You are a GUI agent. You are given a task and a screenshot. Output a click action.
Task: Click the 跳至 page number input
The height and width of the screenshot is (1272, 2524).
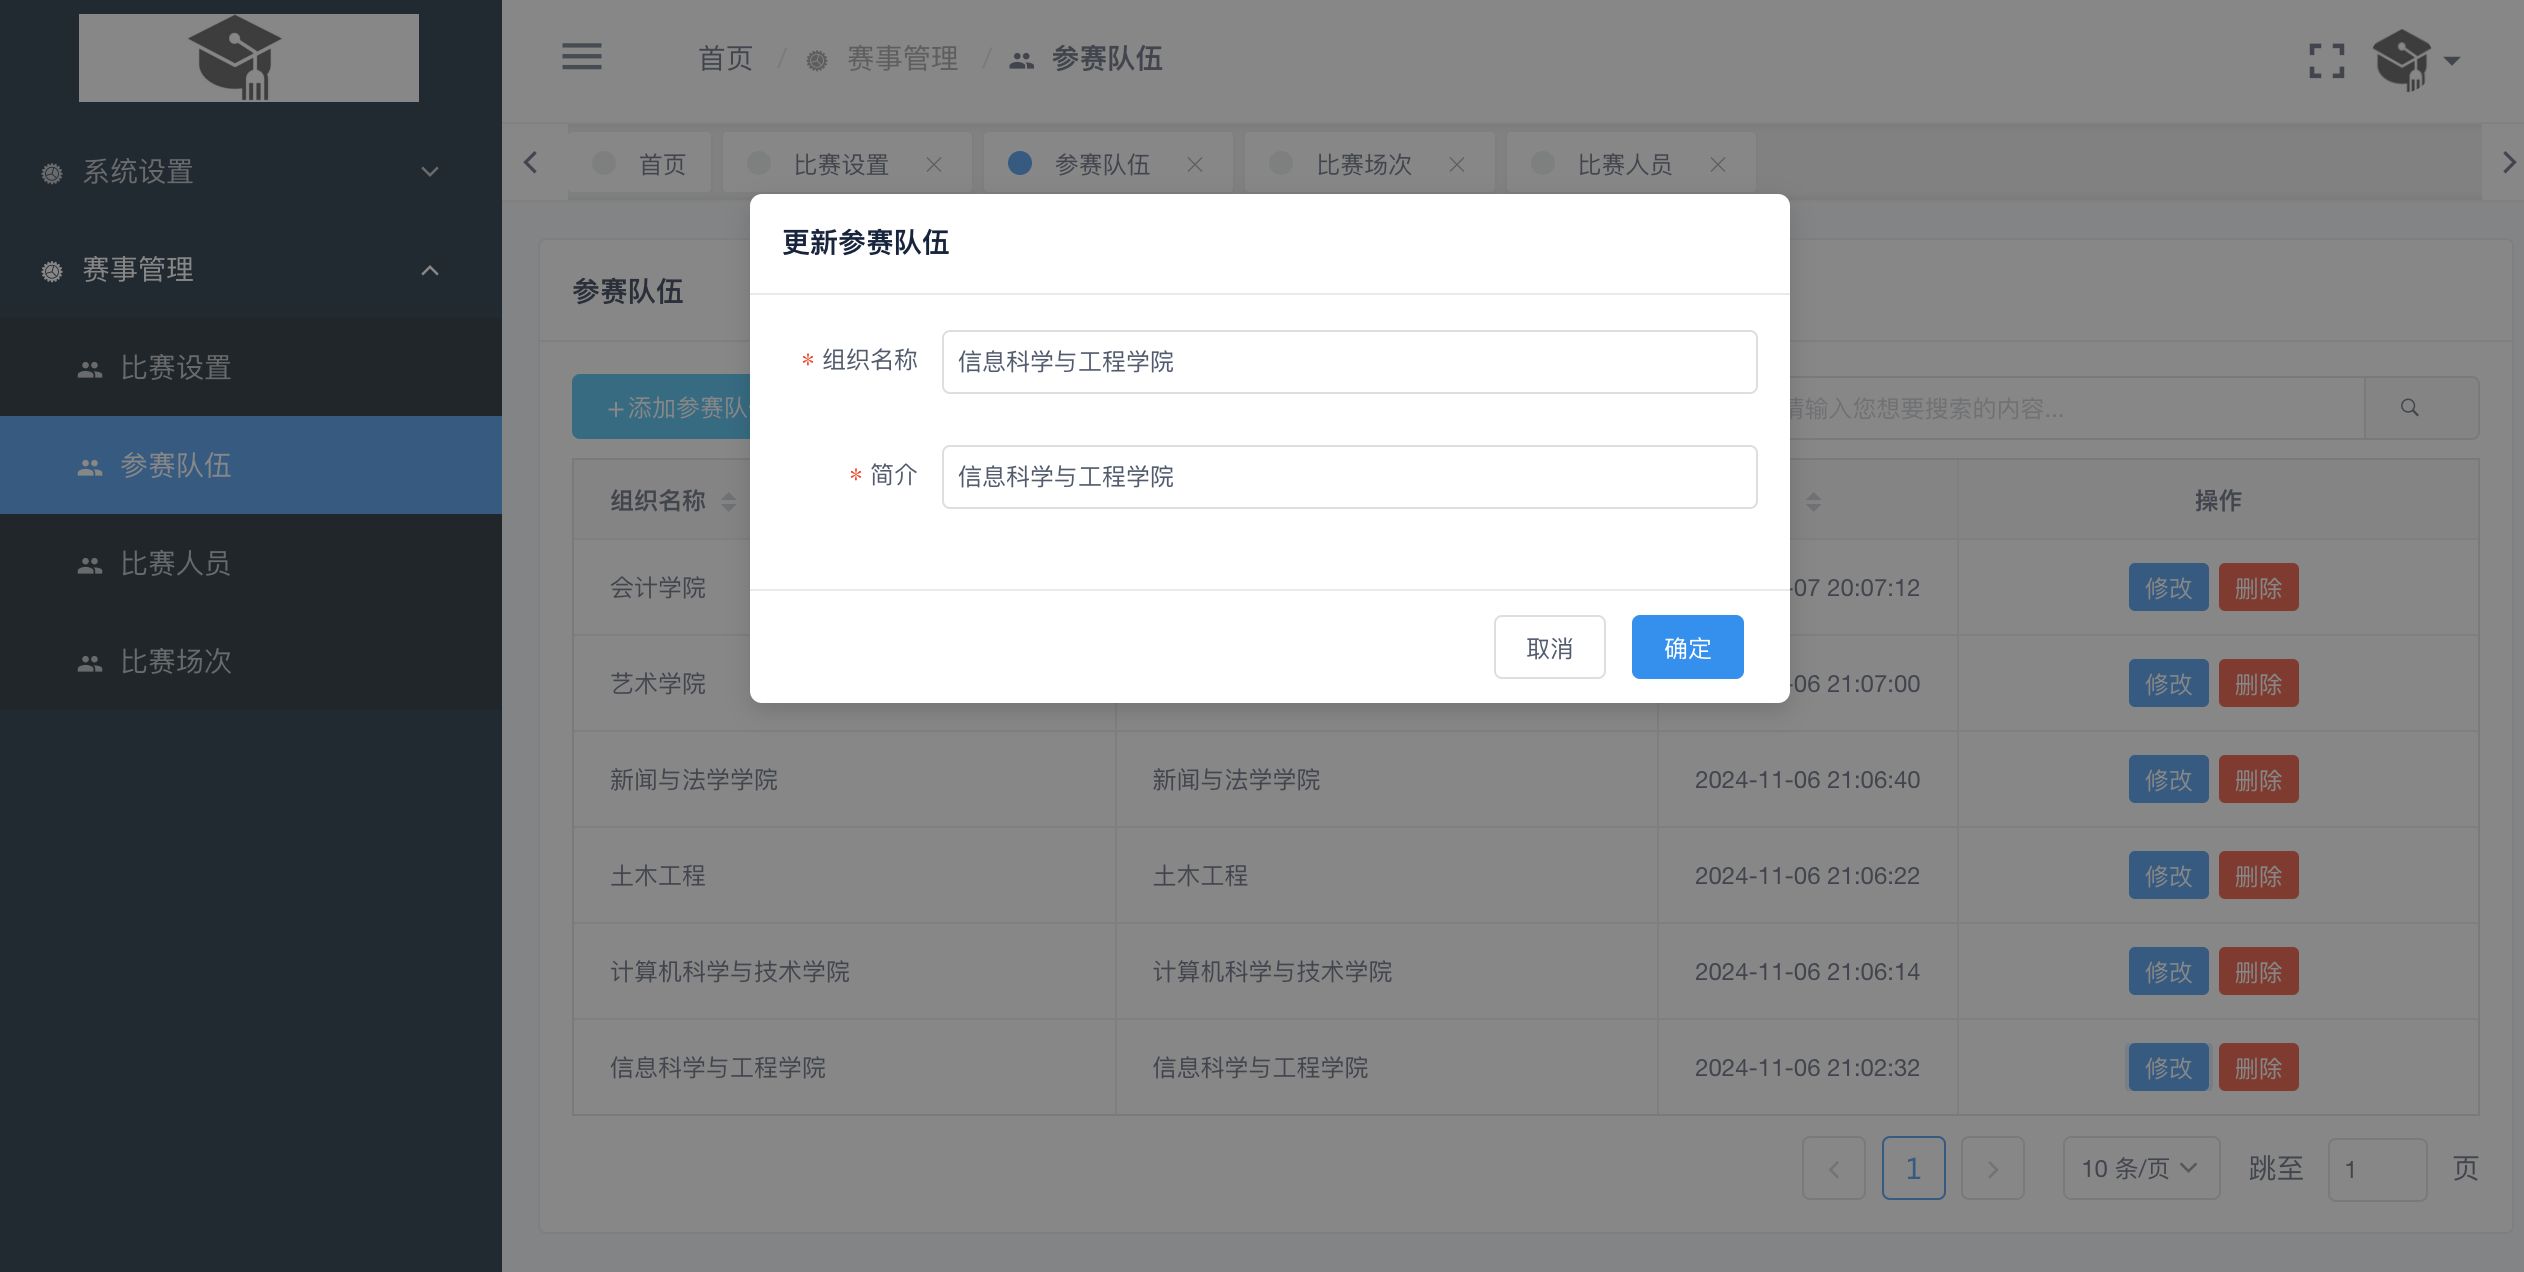point(2377,1168)
